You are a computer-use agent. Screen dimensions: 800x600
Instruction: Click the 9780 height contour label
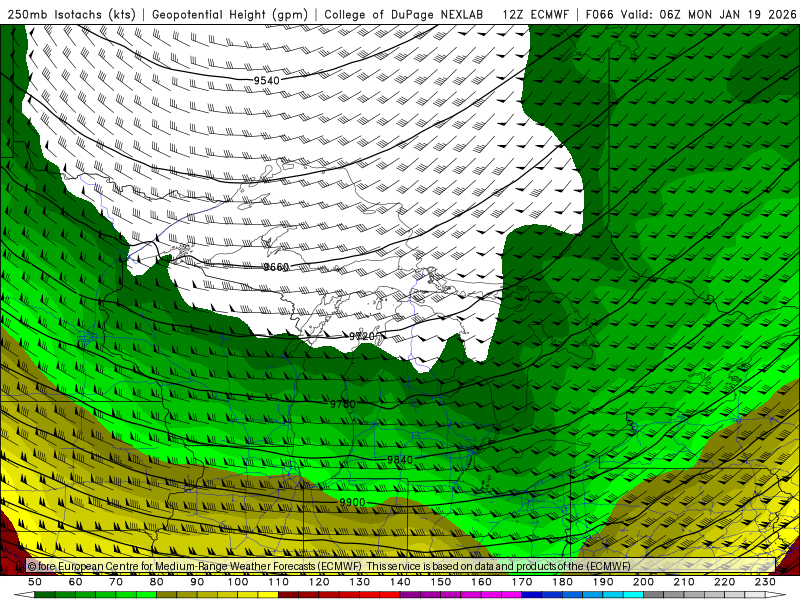343,404
